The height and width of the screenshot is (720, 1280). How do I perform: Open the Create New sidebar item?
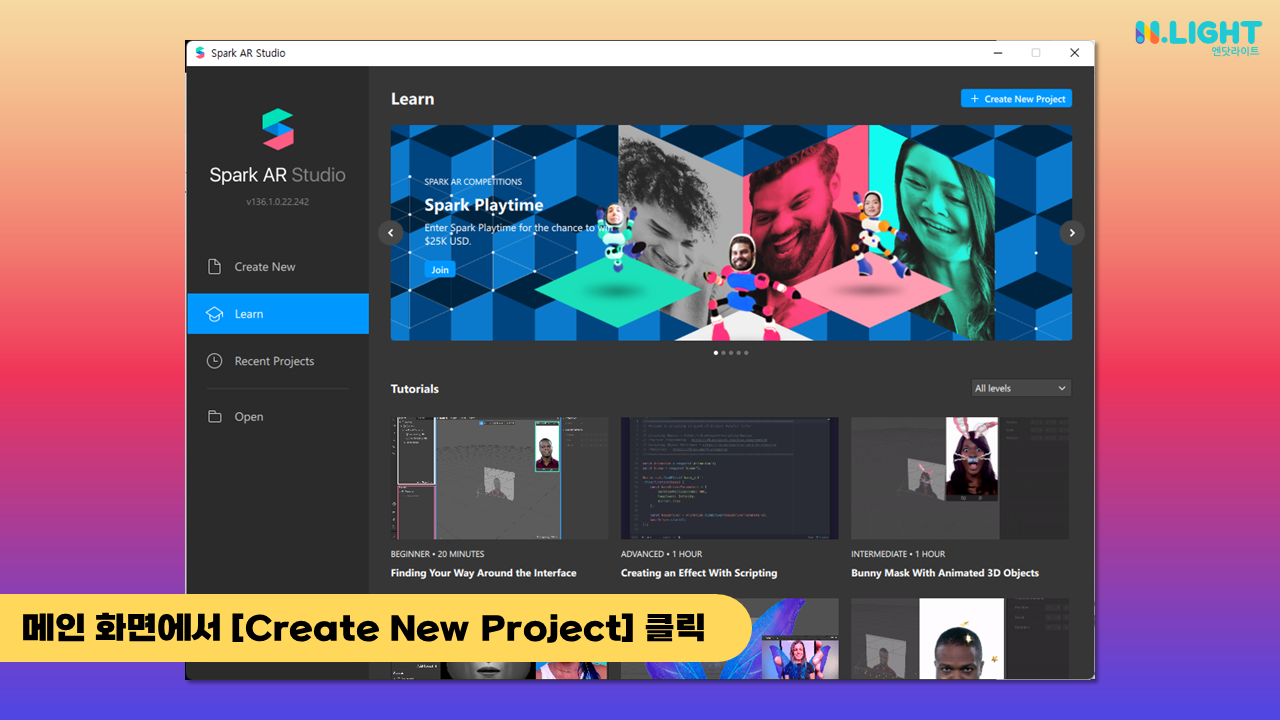tap(278, 267)
